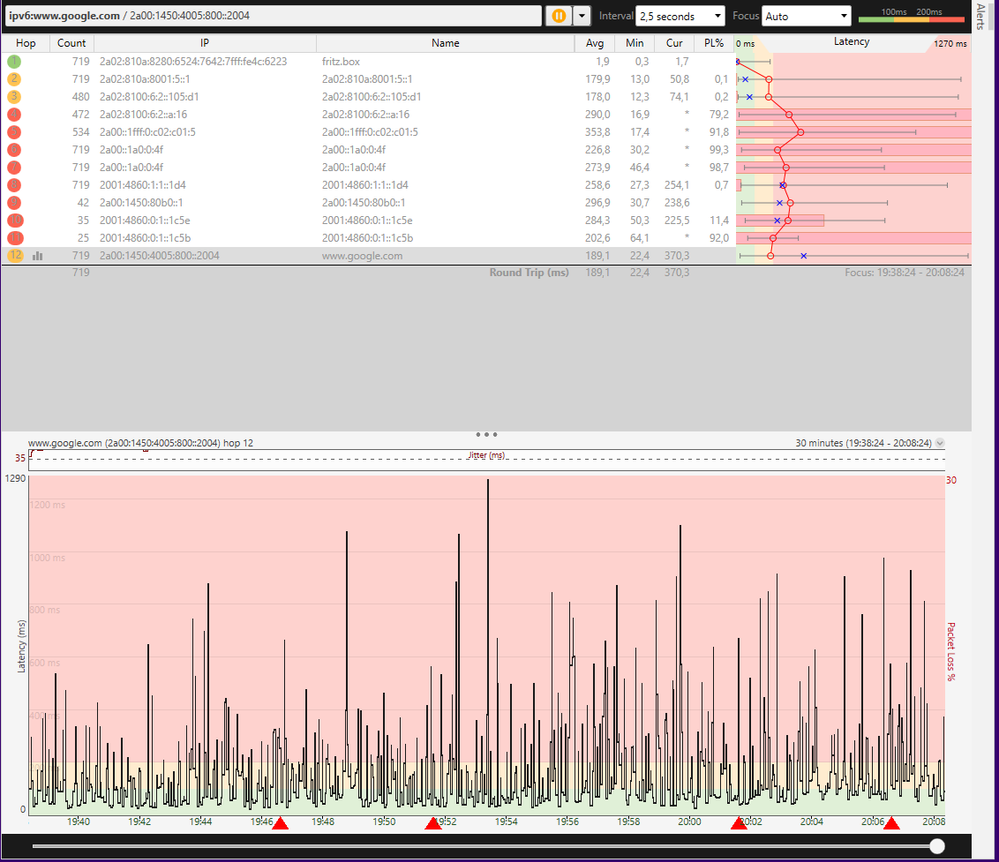
Task: Sort by the PL% column header
Action: pos(713,43)
